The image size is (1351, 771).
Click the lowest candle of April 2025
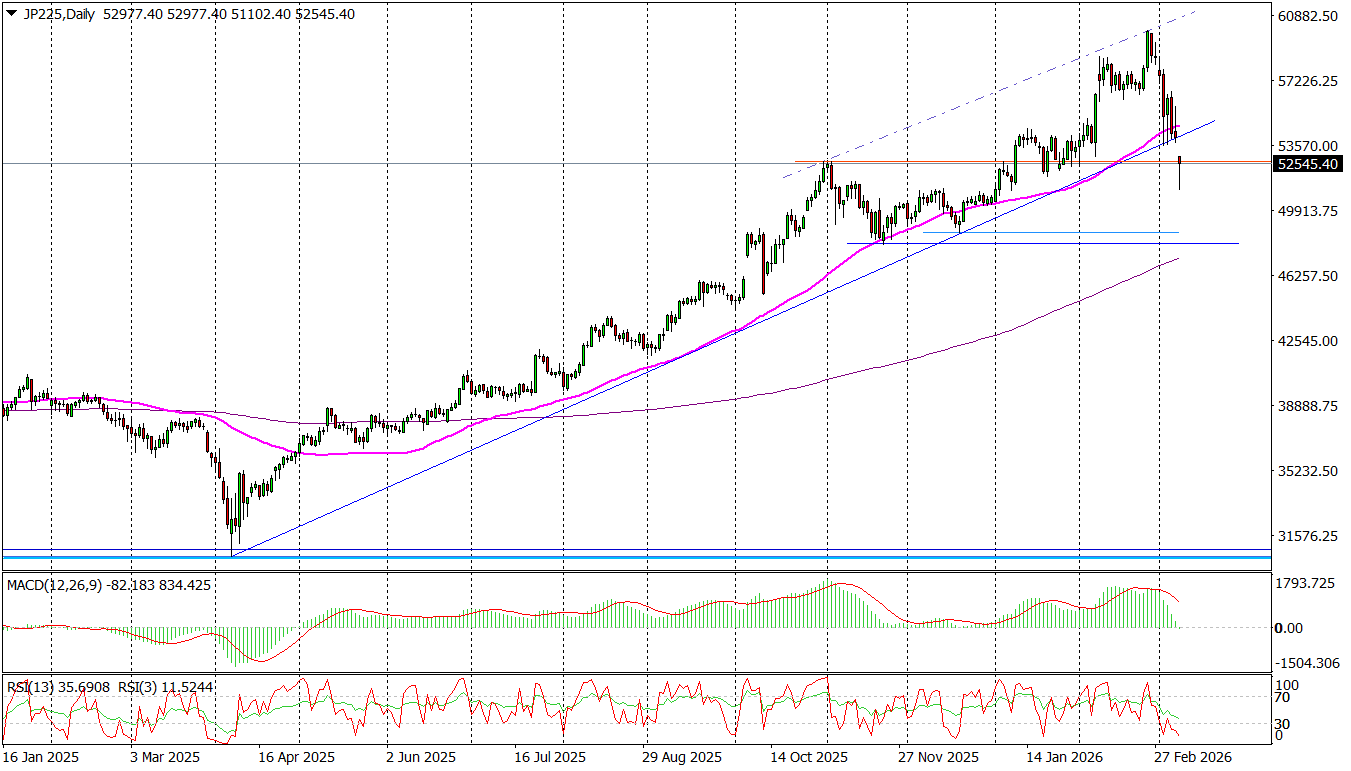(x=232, y=525)
